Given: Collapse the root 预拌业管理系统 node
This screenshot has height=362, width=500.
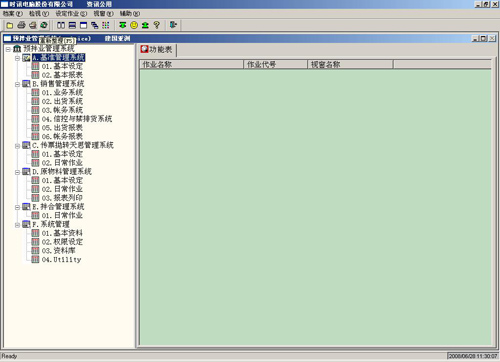Looking at the screenshot, I should 8,49.
